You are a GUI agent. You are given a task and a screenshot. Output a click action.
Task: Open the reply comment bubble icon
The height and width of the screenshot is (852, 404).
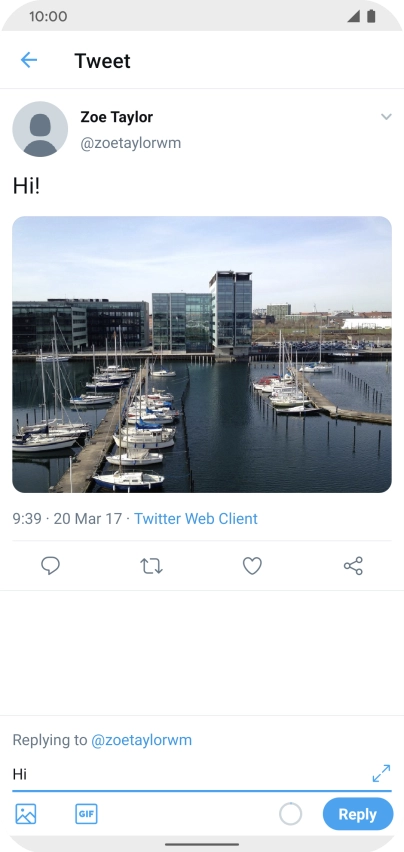(50, 566)
